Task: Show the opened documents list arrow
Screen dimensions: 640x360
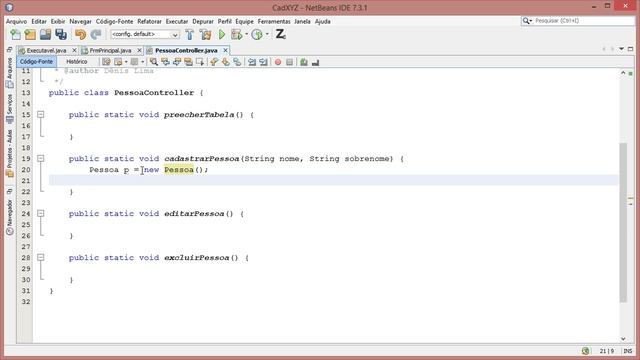Action: (x=621, y=49)
